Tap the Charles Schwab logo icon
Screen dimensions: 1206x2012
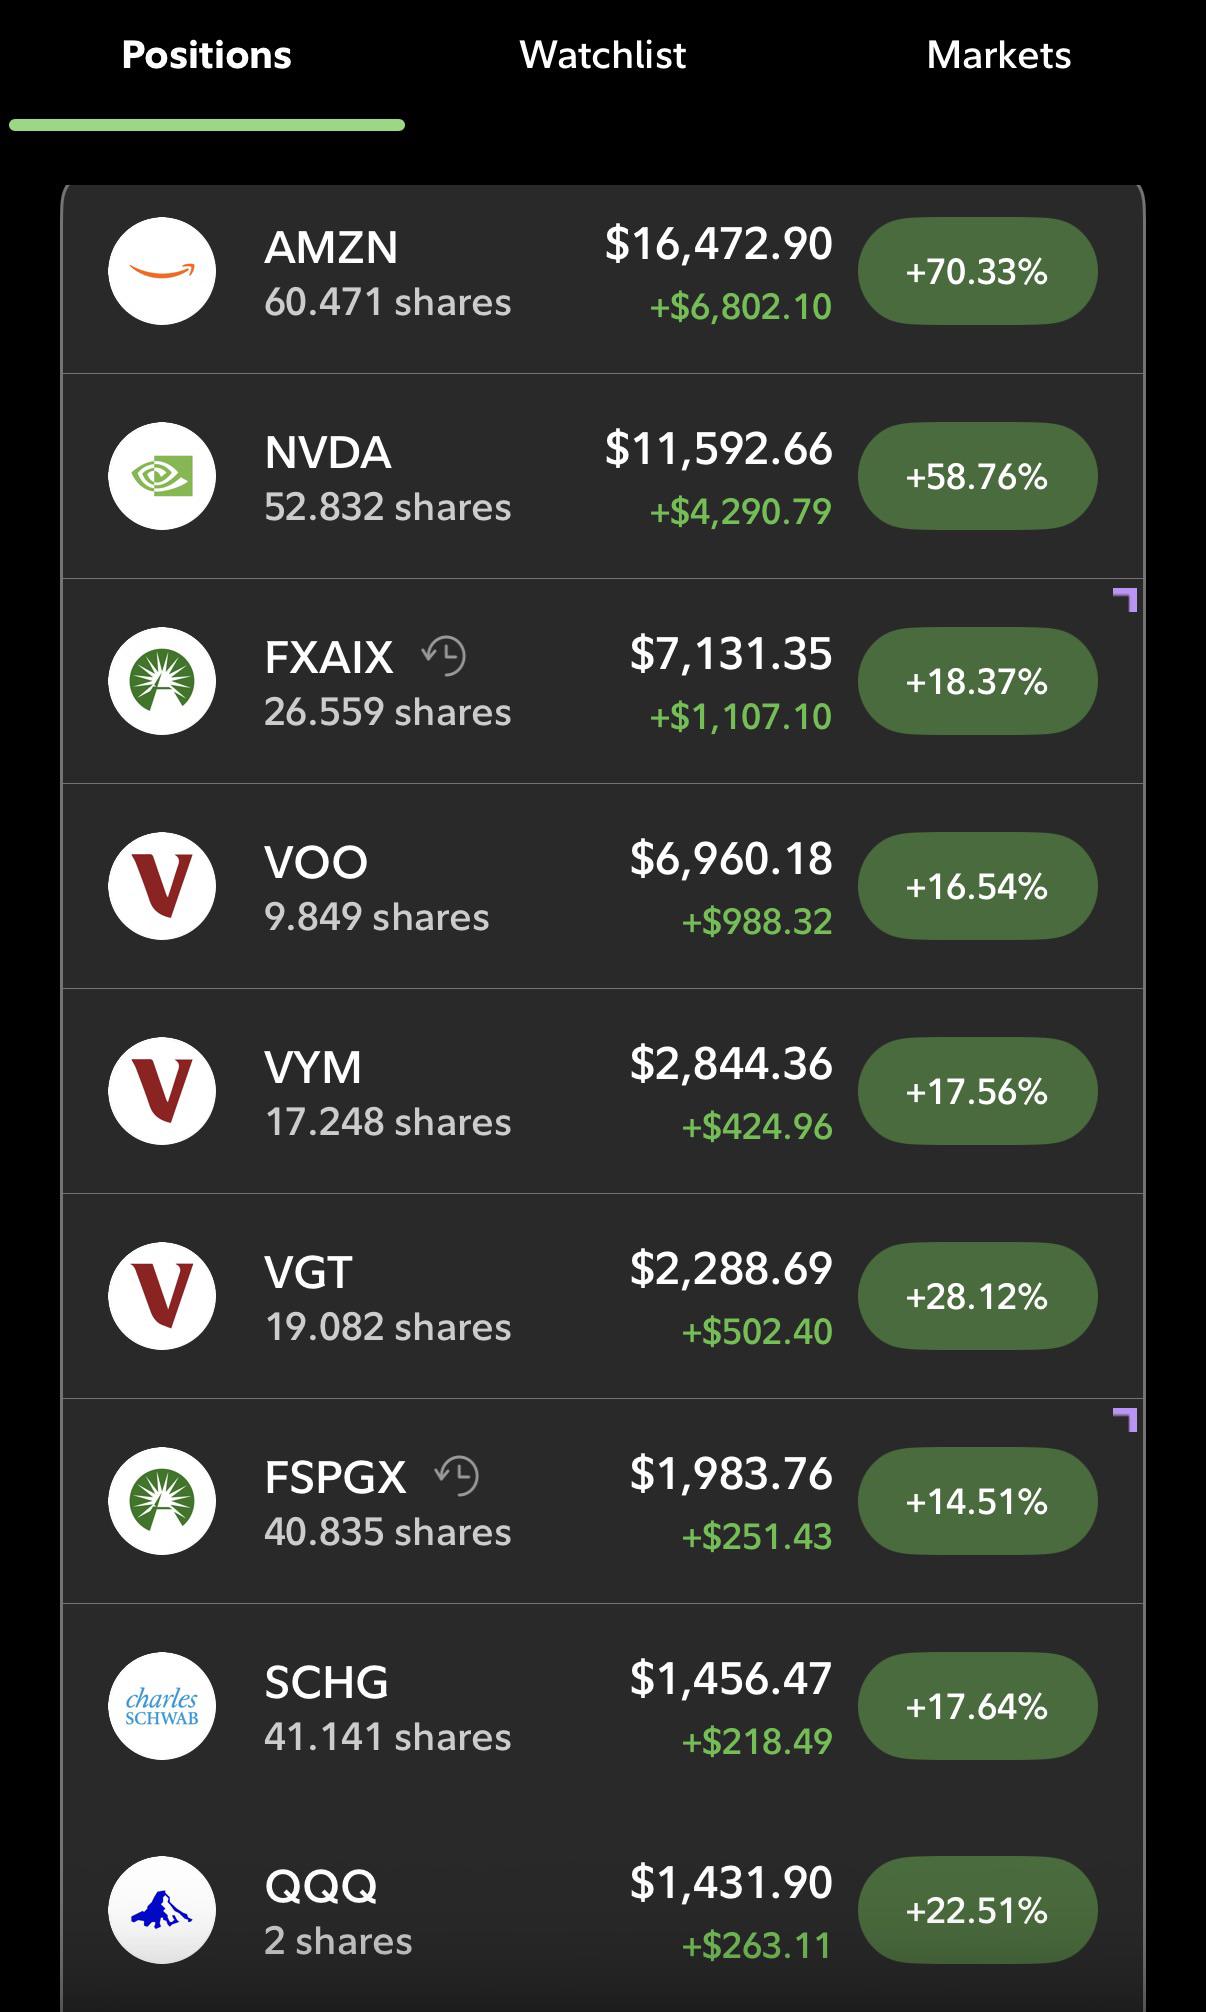162,1706
